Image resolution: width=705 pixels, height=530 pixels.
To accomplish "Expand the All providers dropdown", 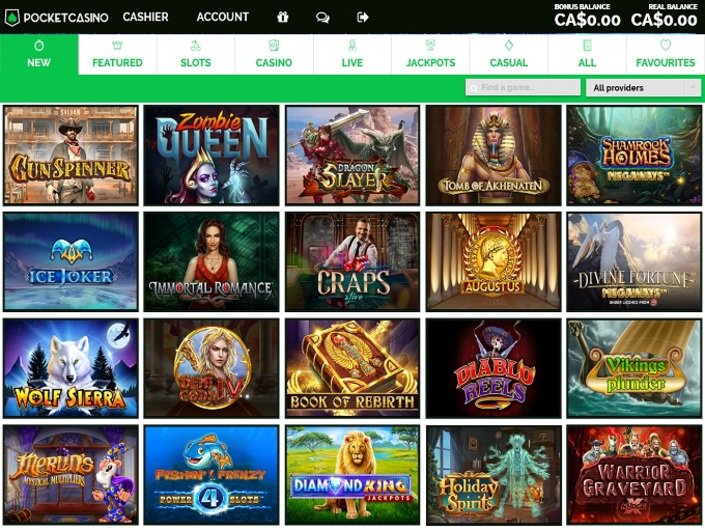I will click(x=643, y=88).
